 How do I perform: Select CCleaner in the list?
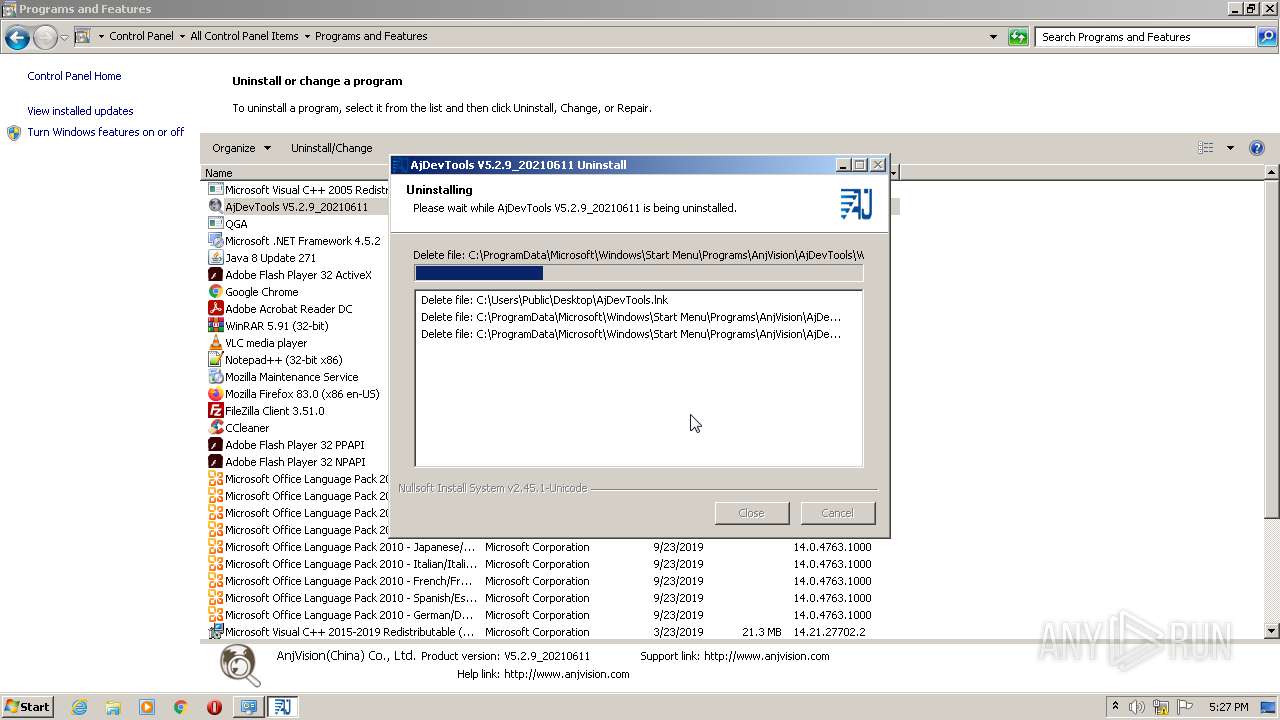tap(247, 428)
